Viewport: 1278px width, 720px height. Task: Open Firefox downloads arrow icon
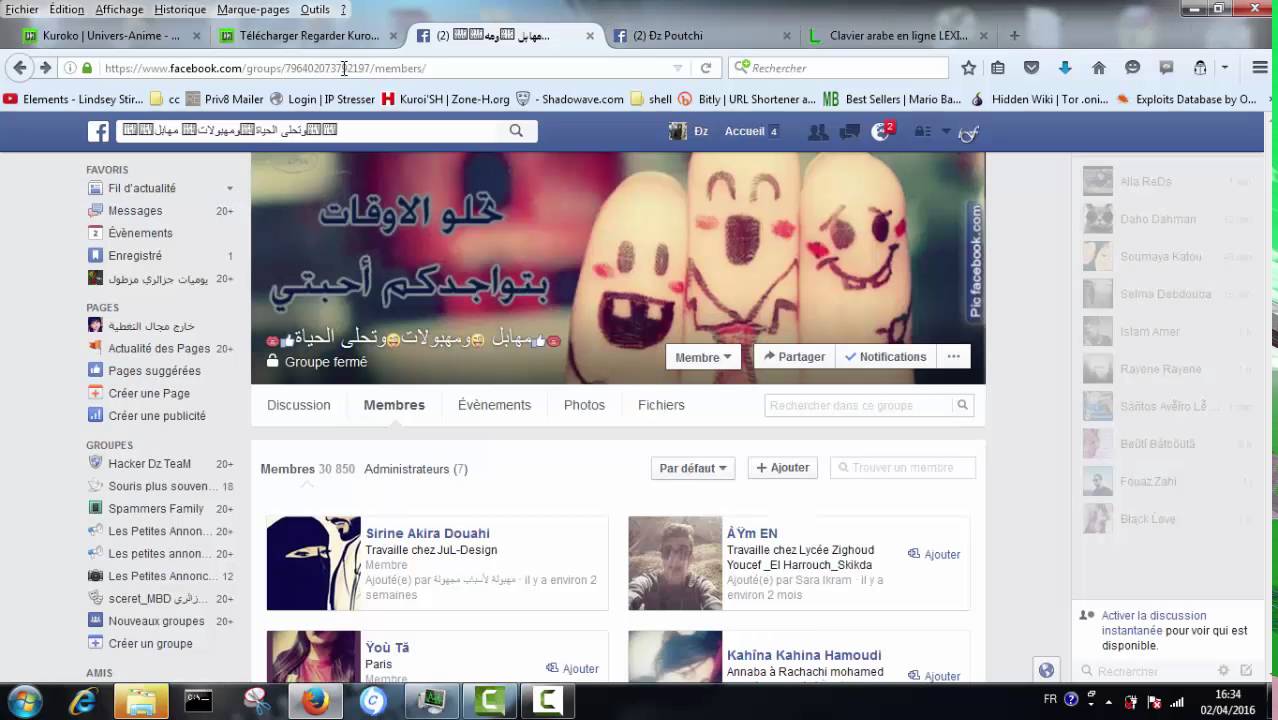tap(1065, 68)
